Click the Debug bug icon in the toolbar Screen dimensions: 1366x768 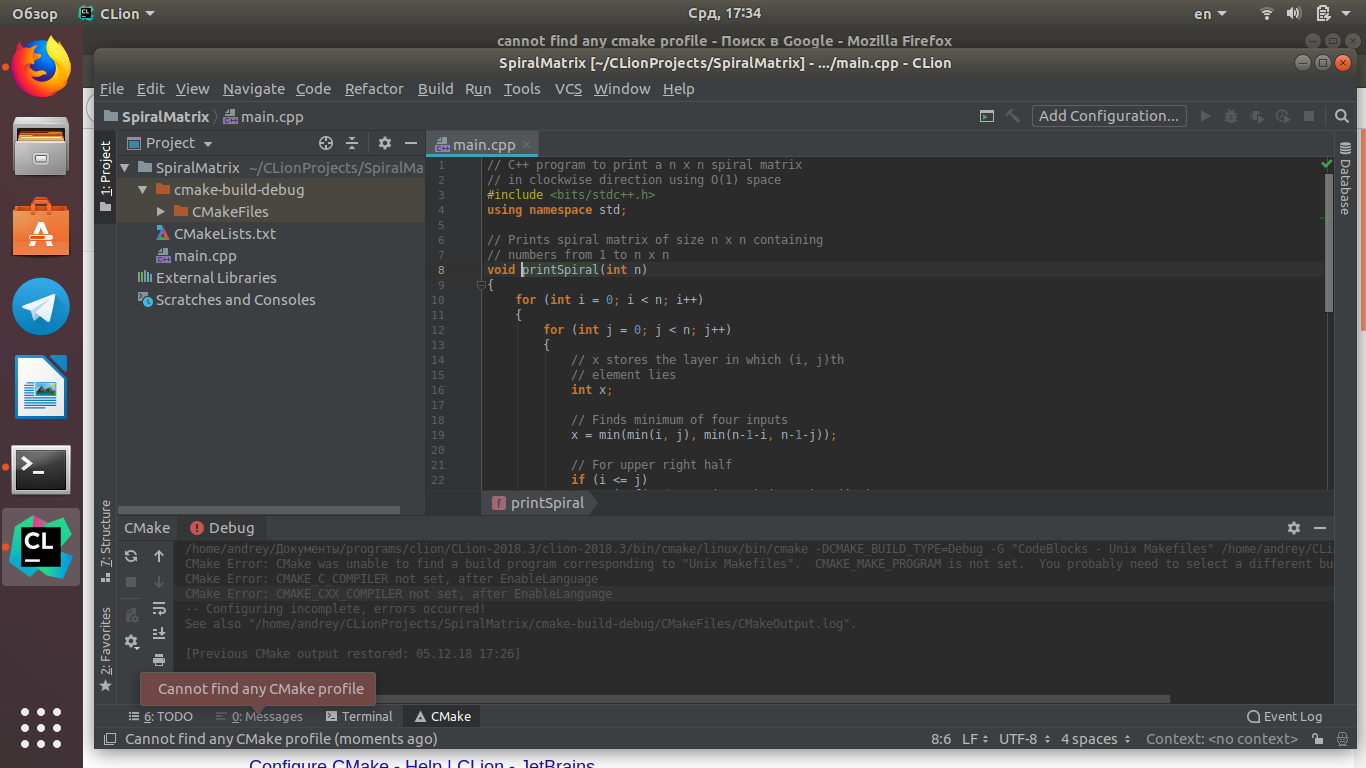[1231, 116]
